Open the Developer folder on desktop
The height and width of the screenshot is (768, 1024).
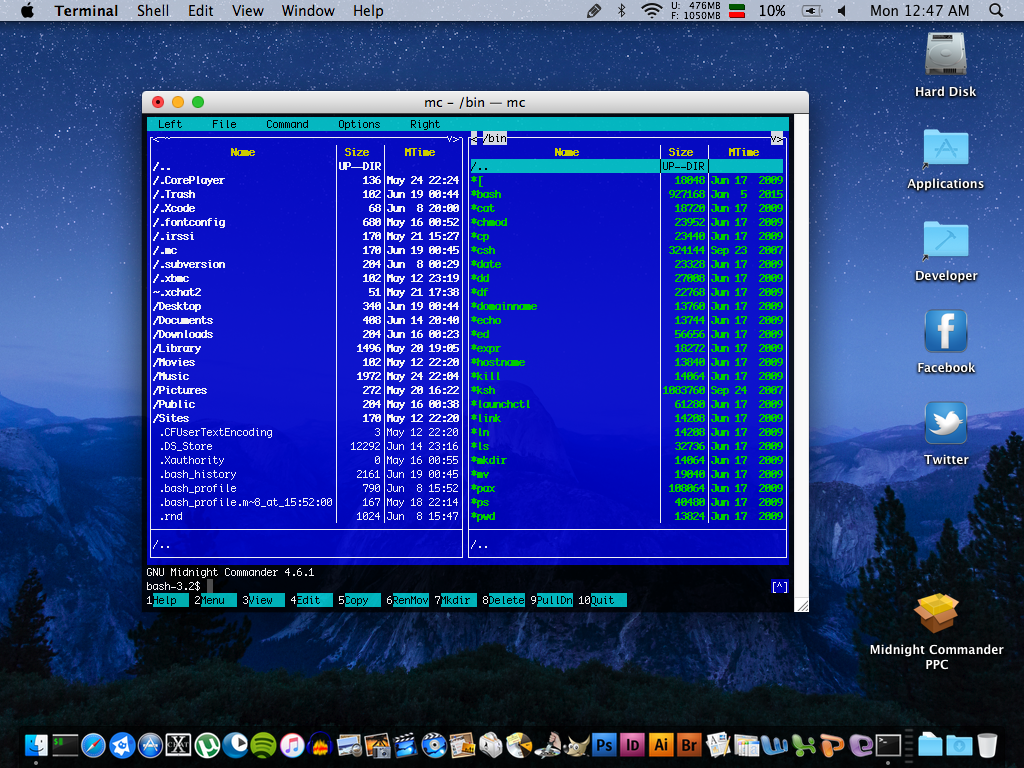[x=946, y=239]
